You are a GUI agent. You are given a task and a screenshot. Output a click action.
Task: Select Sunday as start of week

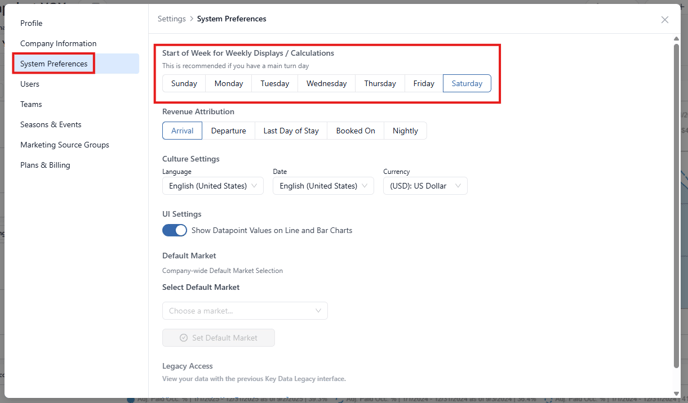[184, 83]
